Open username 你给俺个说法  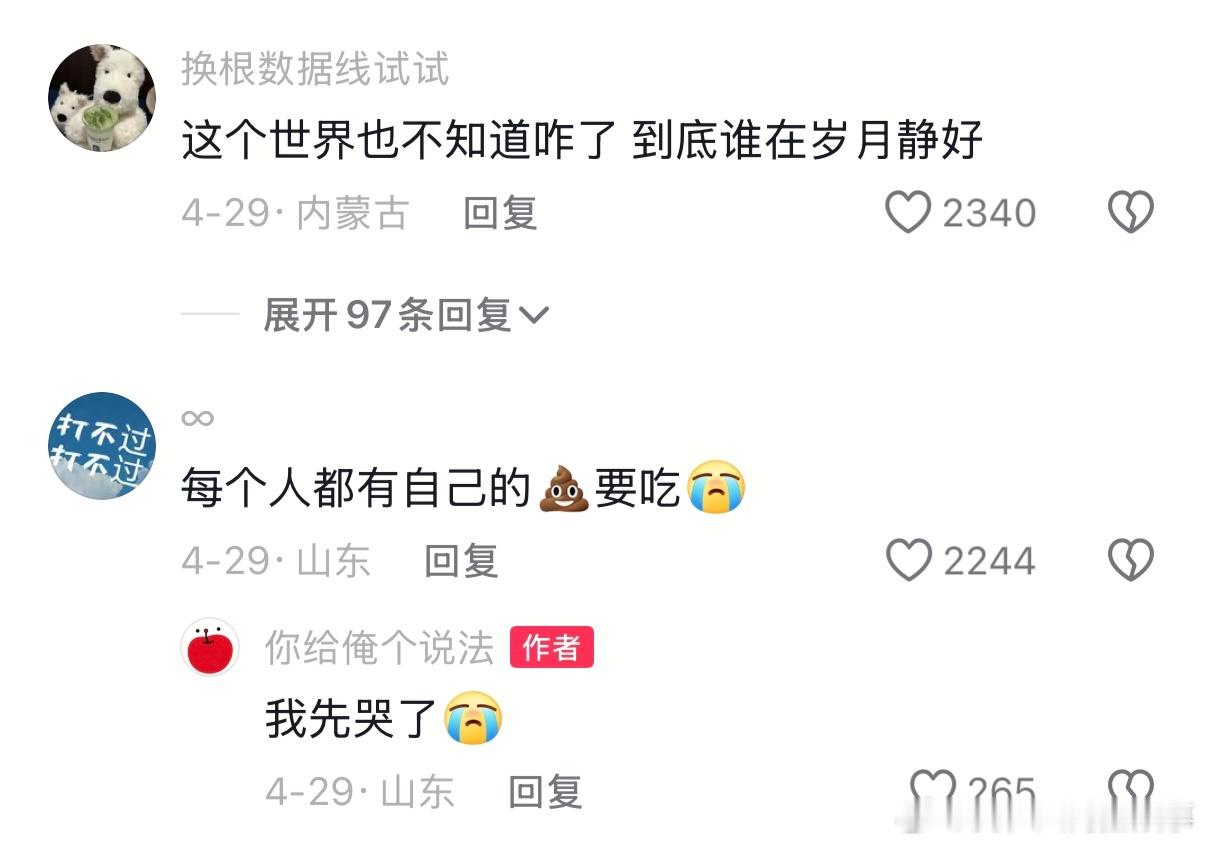379,648
